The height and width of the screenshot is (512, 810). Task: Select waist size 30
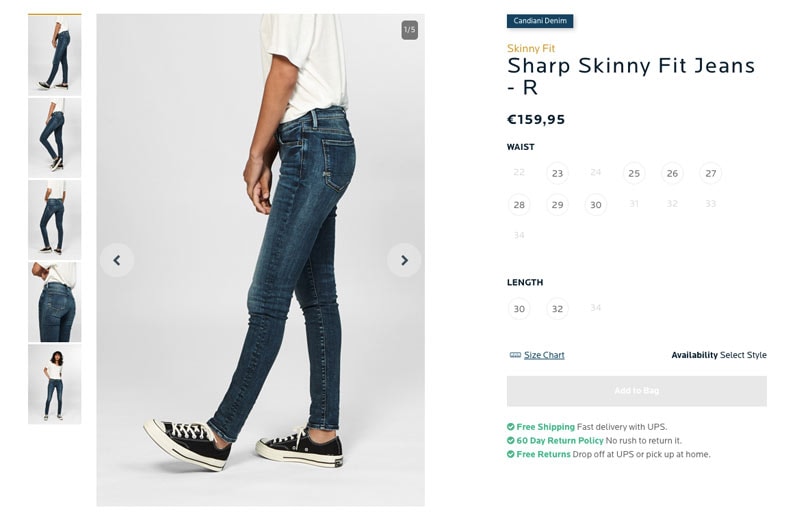pyautogui.click(x=595, y=205)
